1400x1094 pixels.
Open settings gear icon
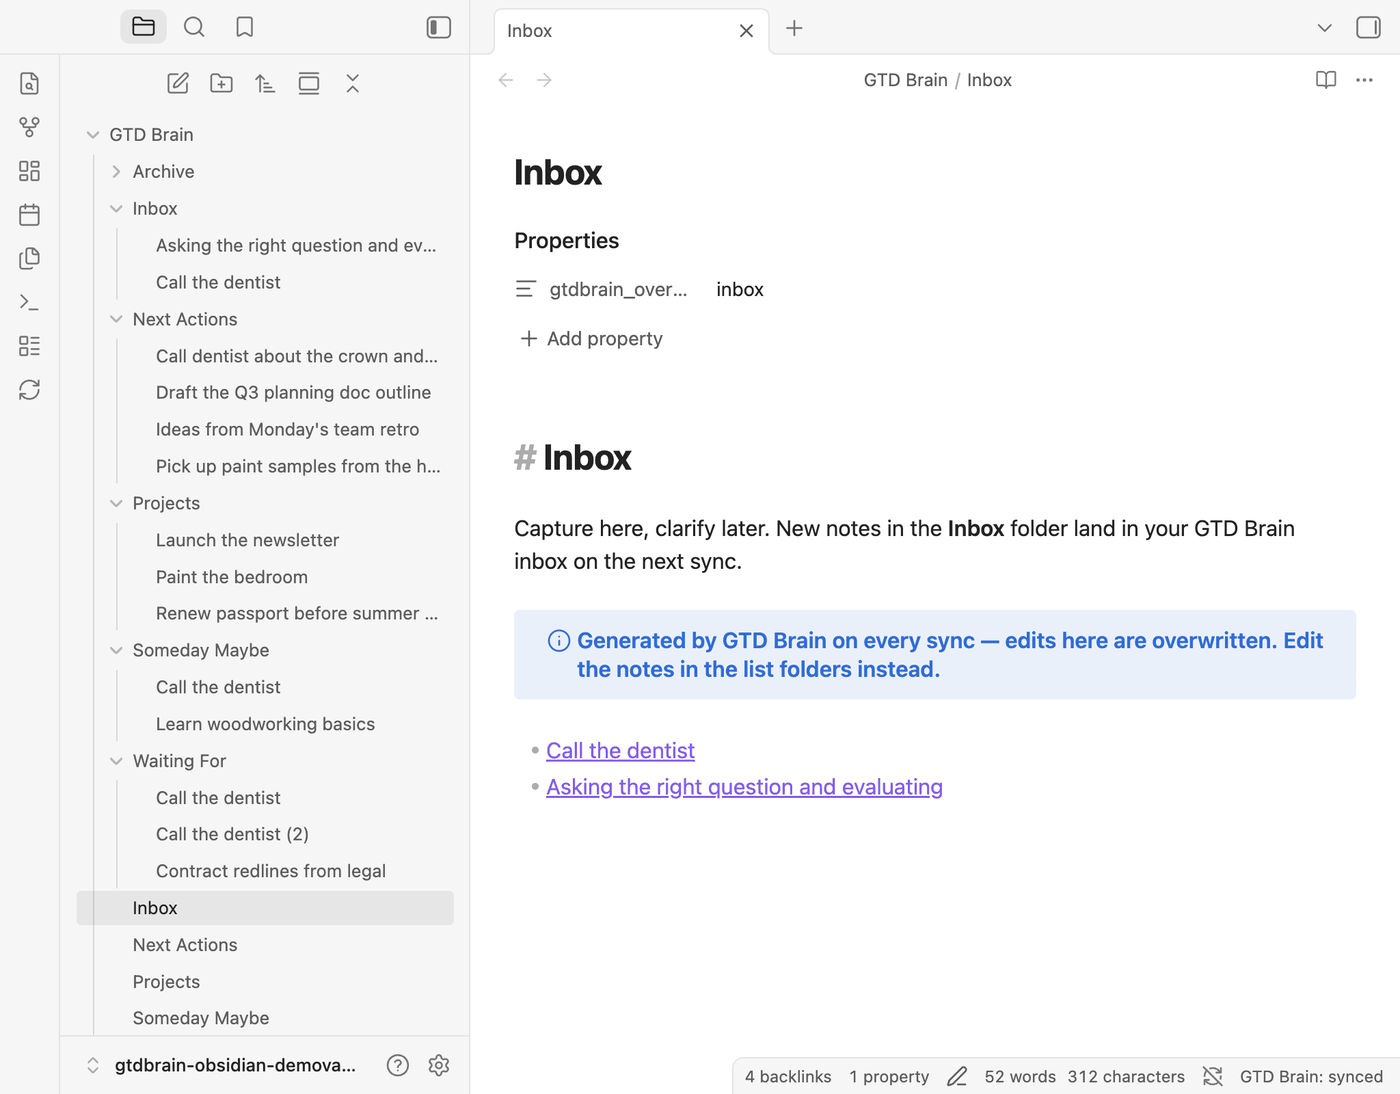click(439, 1065)
